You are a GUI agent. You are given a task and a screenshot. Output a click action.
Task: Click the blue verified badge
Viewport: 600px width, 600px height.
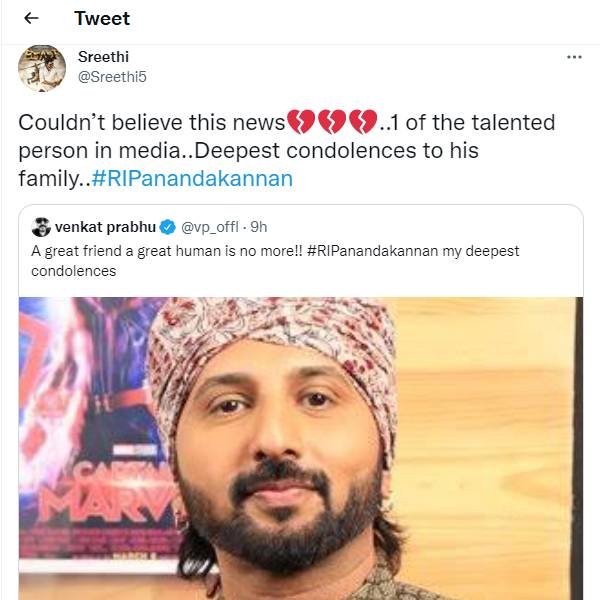tap(169, 227)
